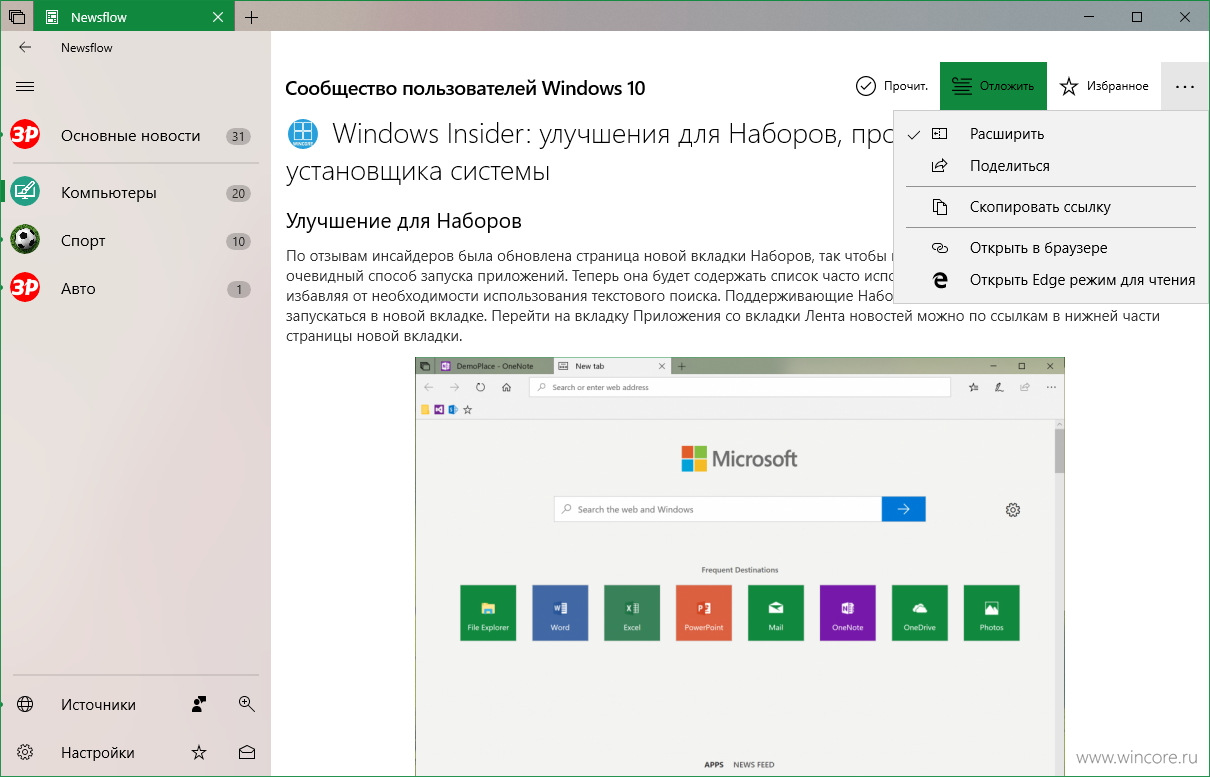Open Настройки gear icon
Image resolution: width=1210 pixels, height=777 pixels.
25,752
